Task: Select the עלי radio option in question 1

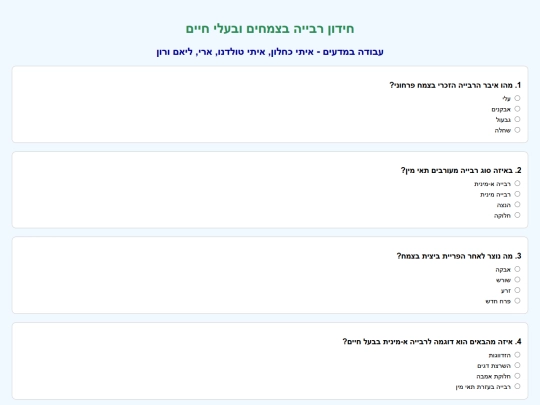Action: 517,98
